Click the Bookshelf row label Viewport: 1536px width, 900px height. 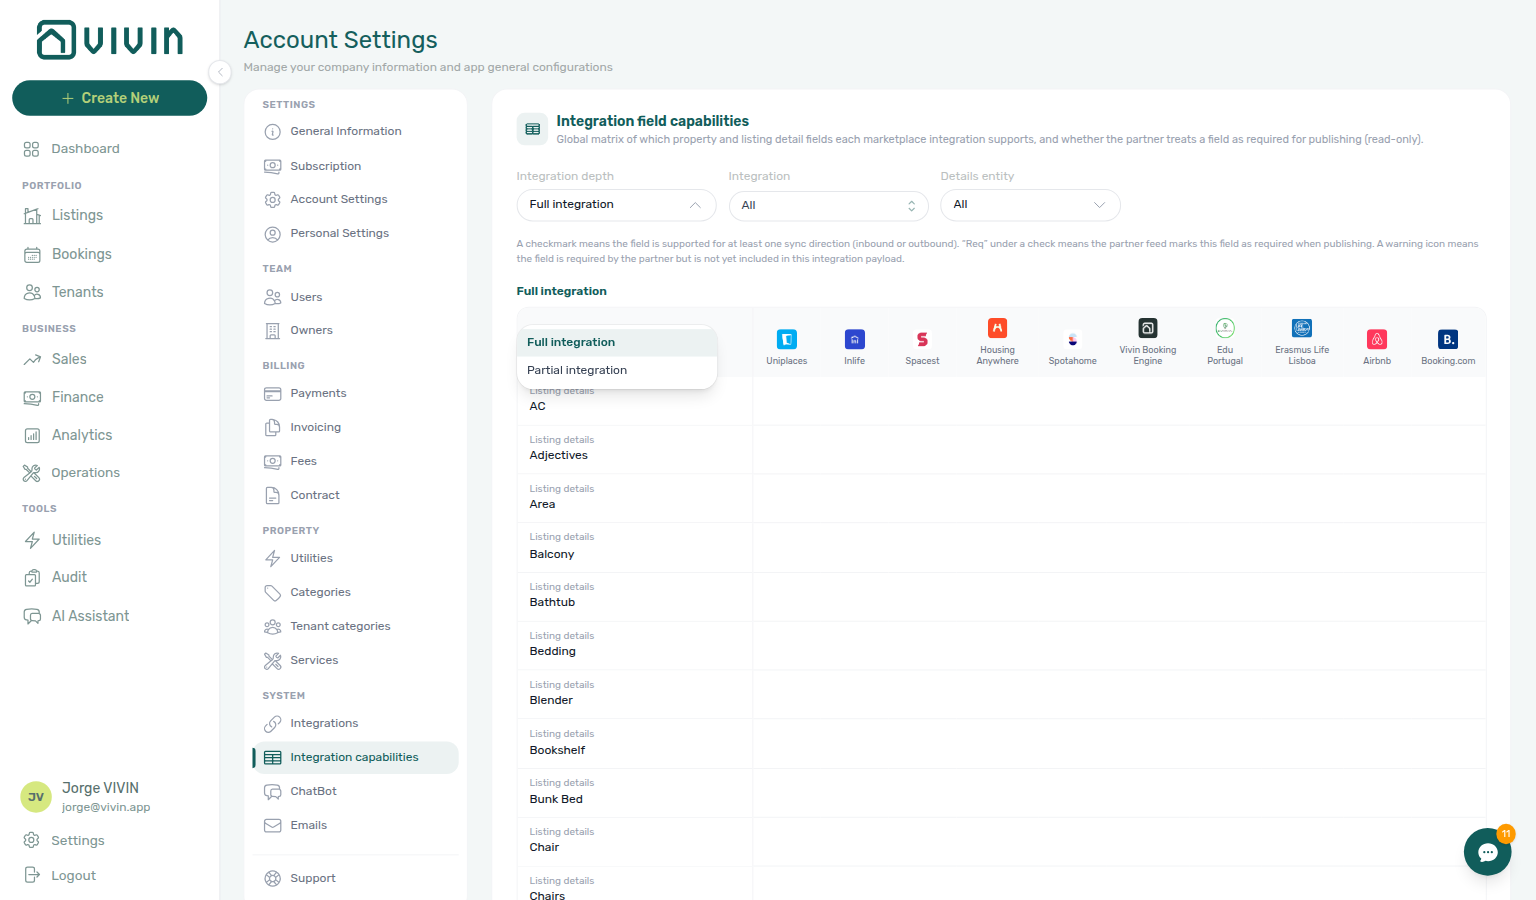pos(558,751)
